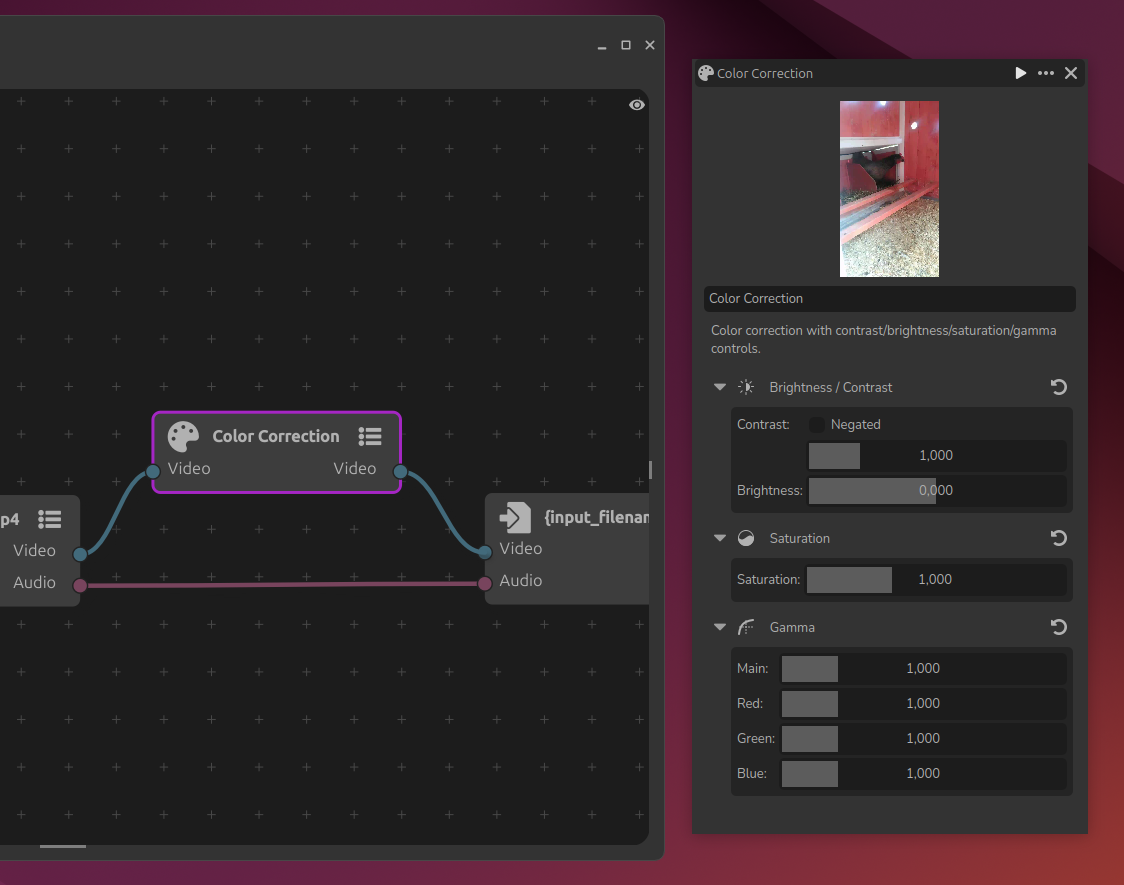
Task: Click the output file node export icon
Action: 515,517
